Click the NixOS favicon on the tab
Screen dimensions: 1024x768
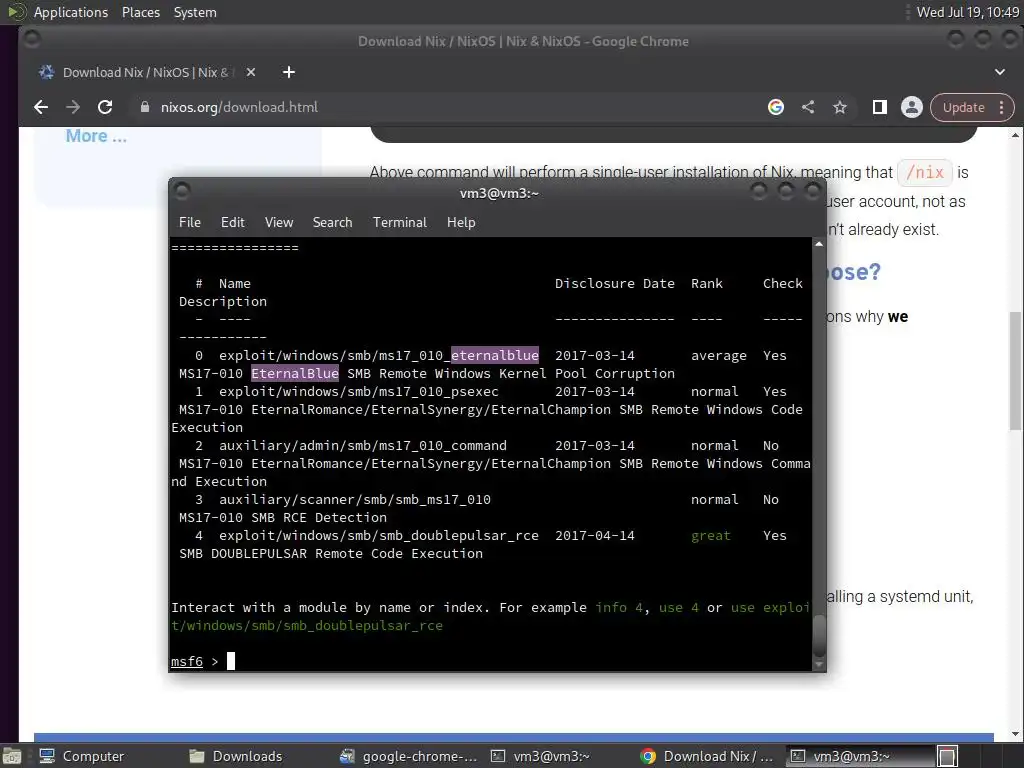46,72
